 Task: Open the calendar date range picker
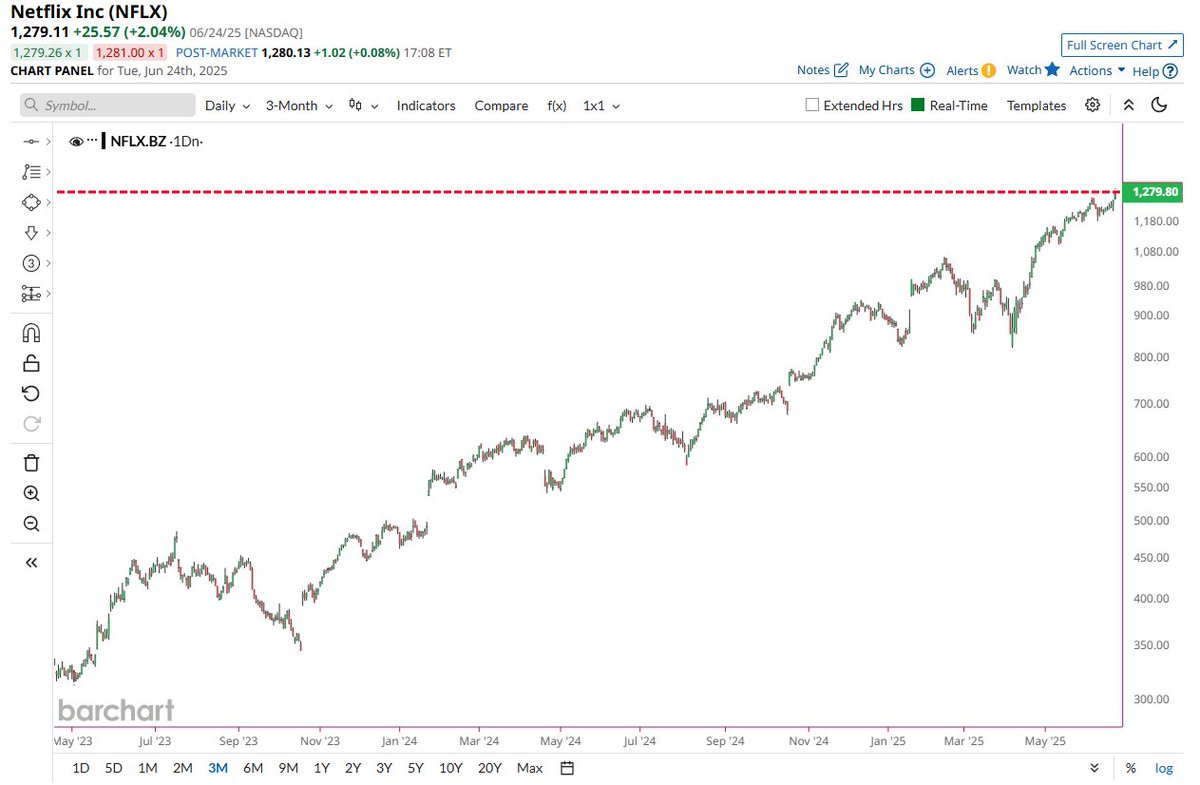point(567,768)
